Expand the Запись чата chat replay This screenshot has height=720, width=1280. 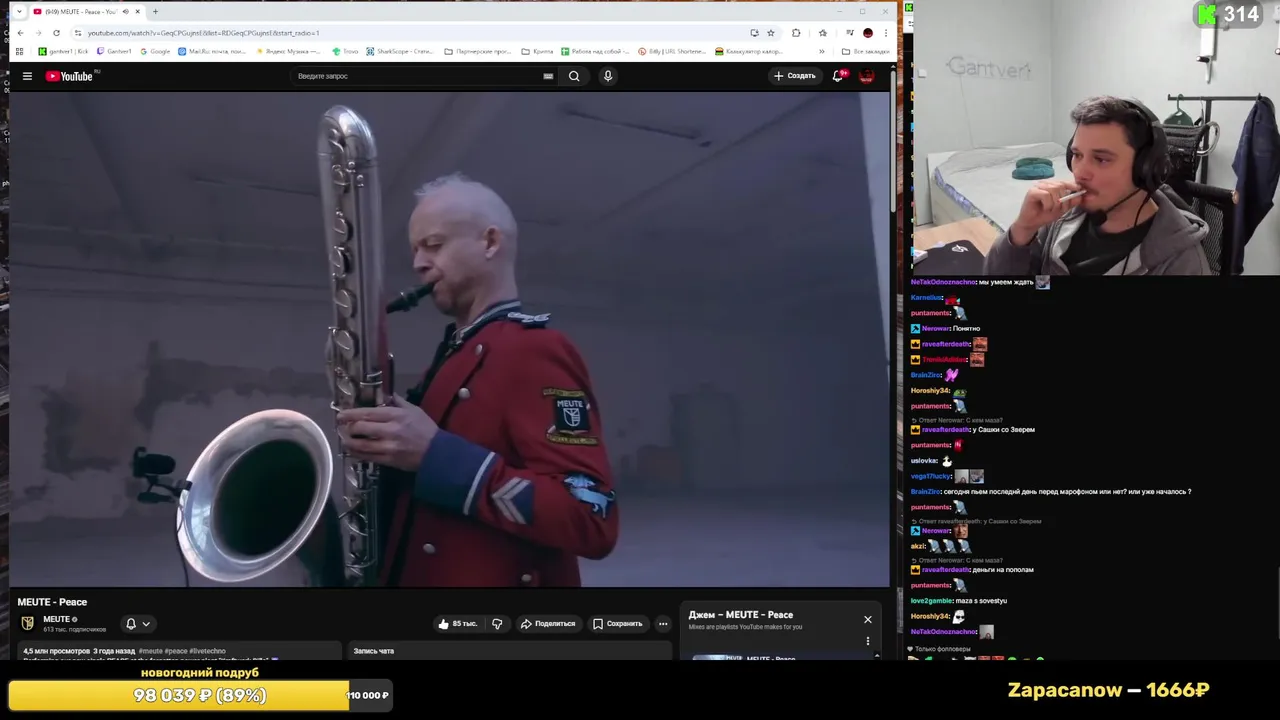510,651
